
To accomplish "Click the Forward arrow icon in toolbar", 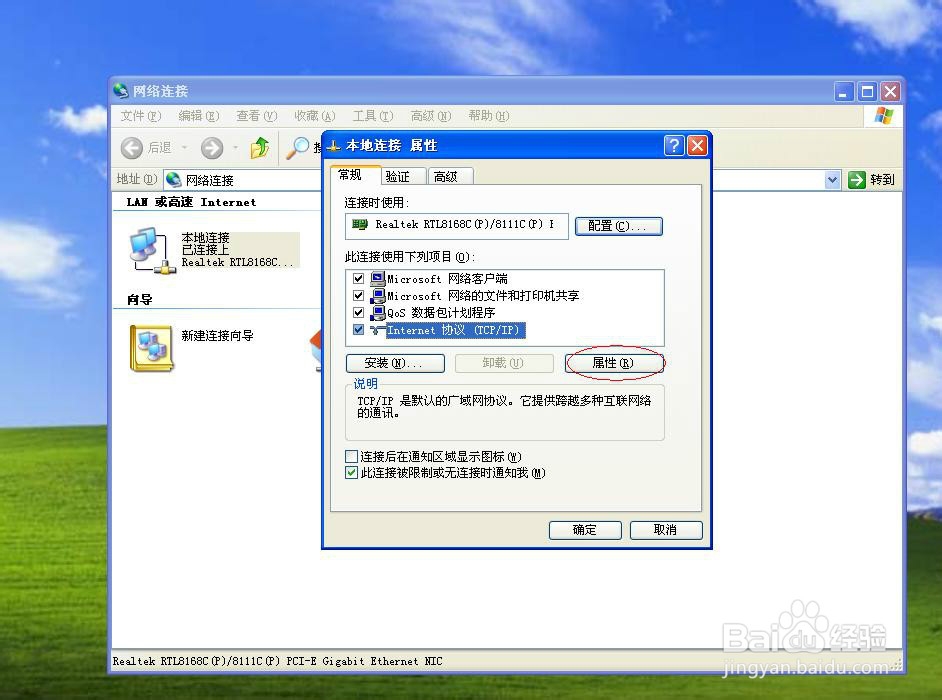I will pos(211,148).
